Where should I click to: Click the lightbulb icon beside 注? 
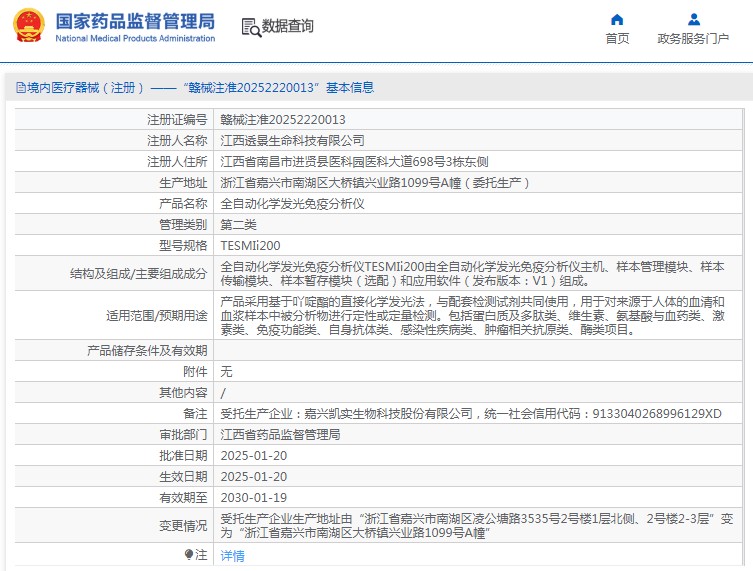(189, 554)
